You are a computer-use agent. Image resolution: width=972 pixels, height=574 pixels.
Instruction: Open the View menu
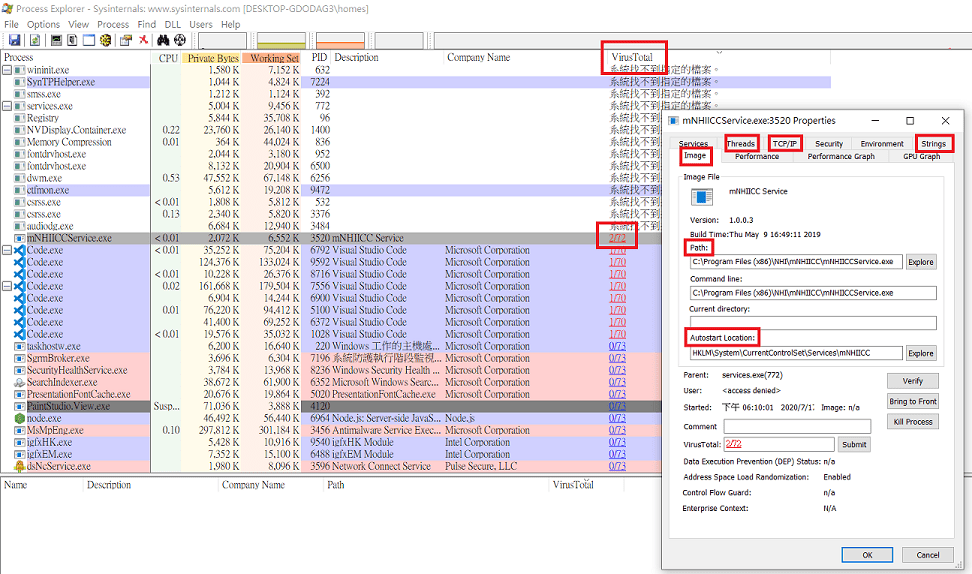[x=78, y=24]
